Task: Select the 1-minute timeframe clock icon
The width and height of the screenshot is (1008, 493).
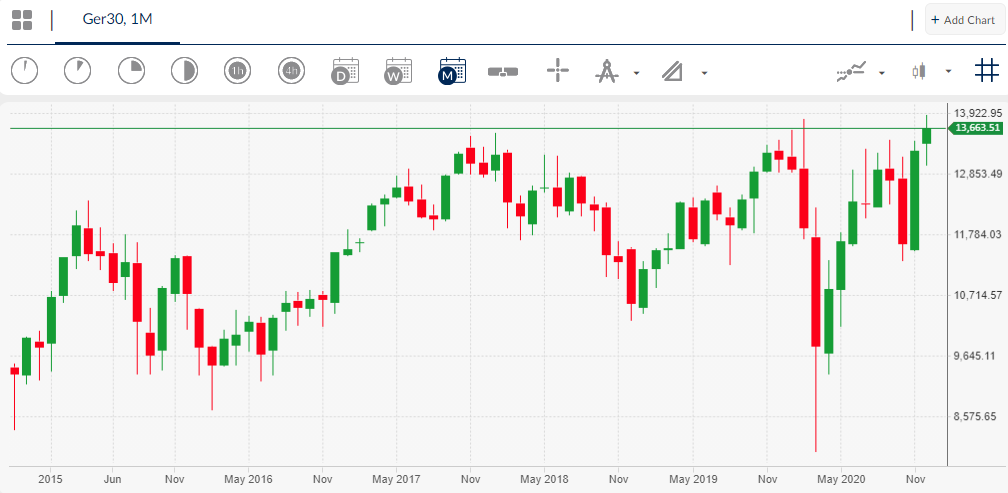Action: [x=24, y=71]
